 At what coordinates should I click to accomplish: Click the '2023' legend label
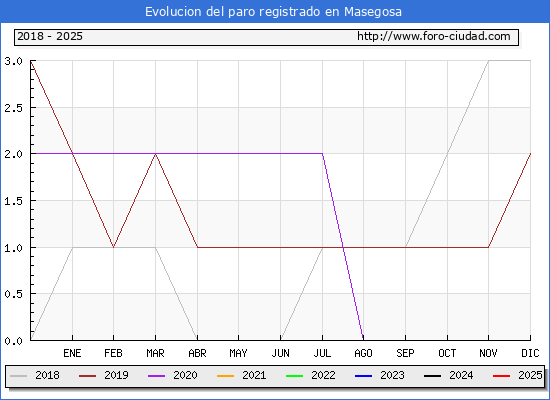392,375
